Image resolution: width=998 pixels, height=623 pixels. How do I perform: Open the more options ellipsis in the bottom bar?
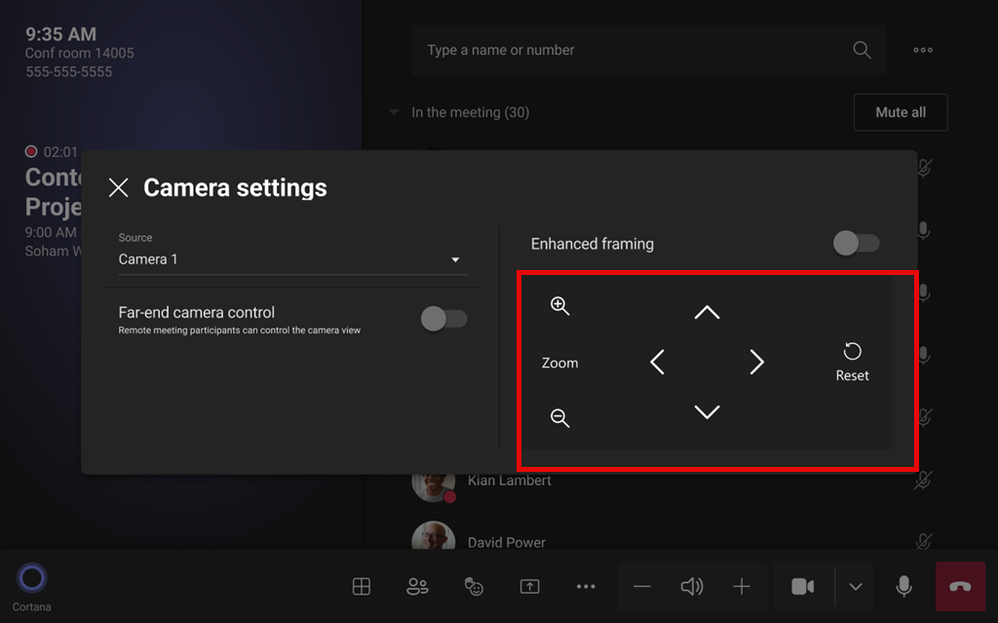[x=586, y=587]
